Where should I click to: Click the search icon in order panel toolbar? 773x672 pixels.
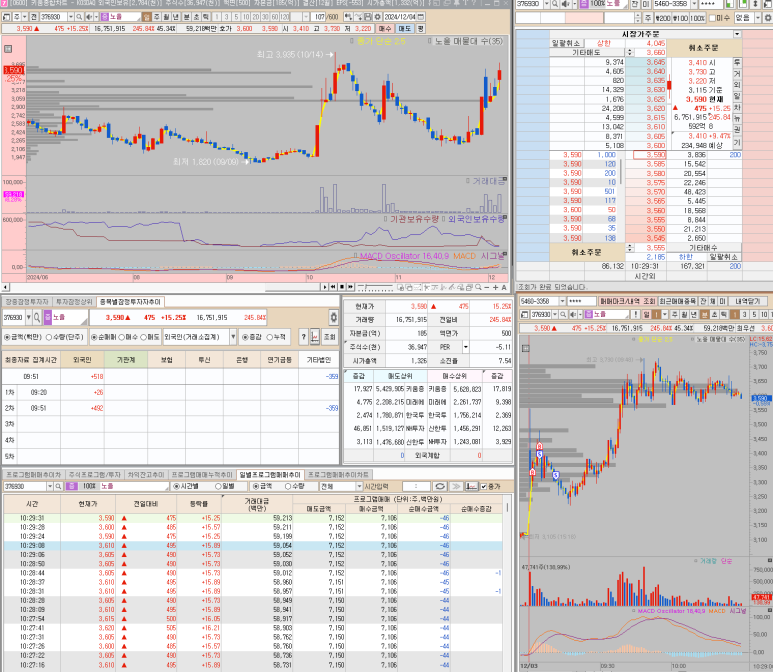pyautogui.click(x=556, y=4)
